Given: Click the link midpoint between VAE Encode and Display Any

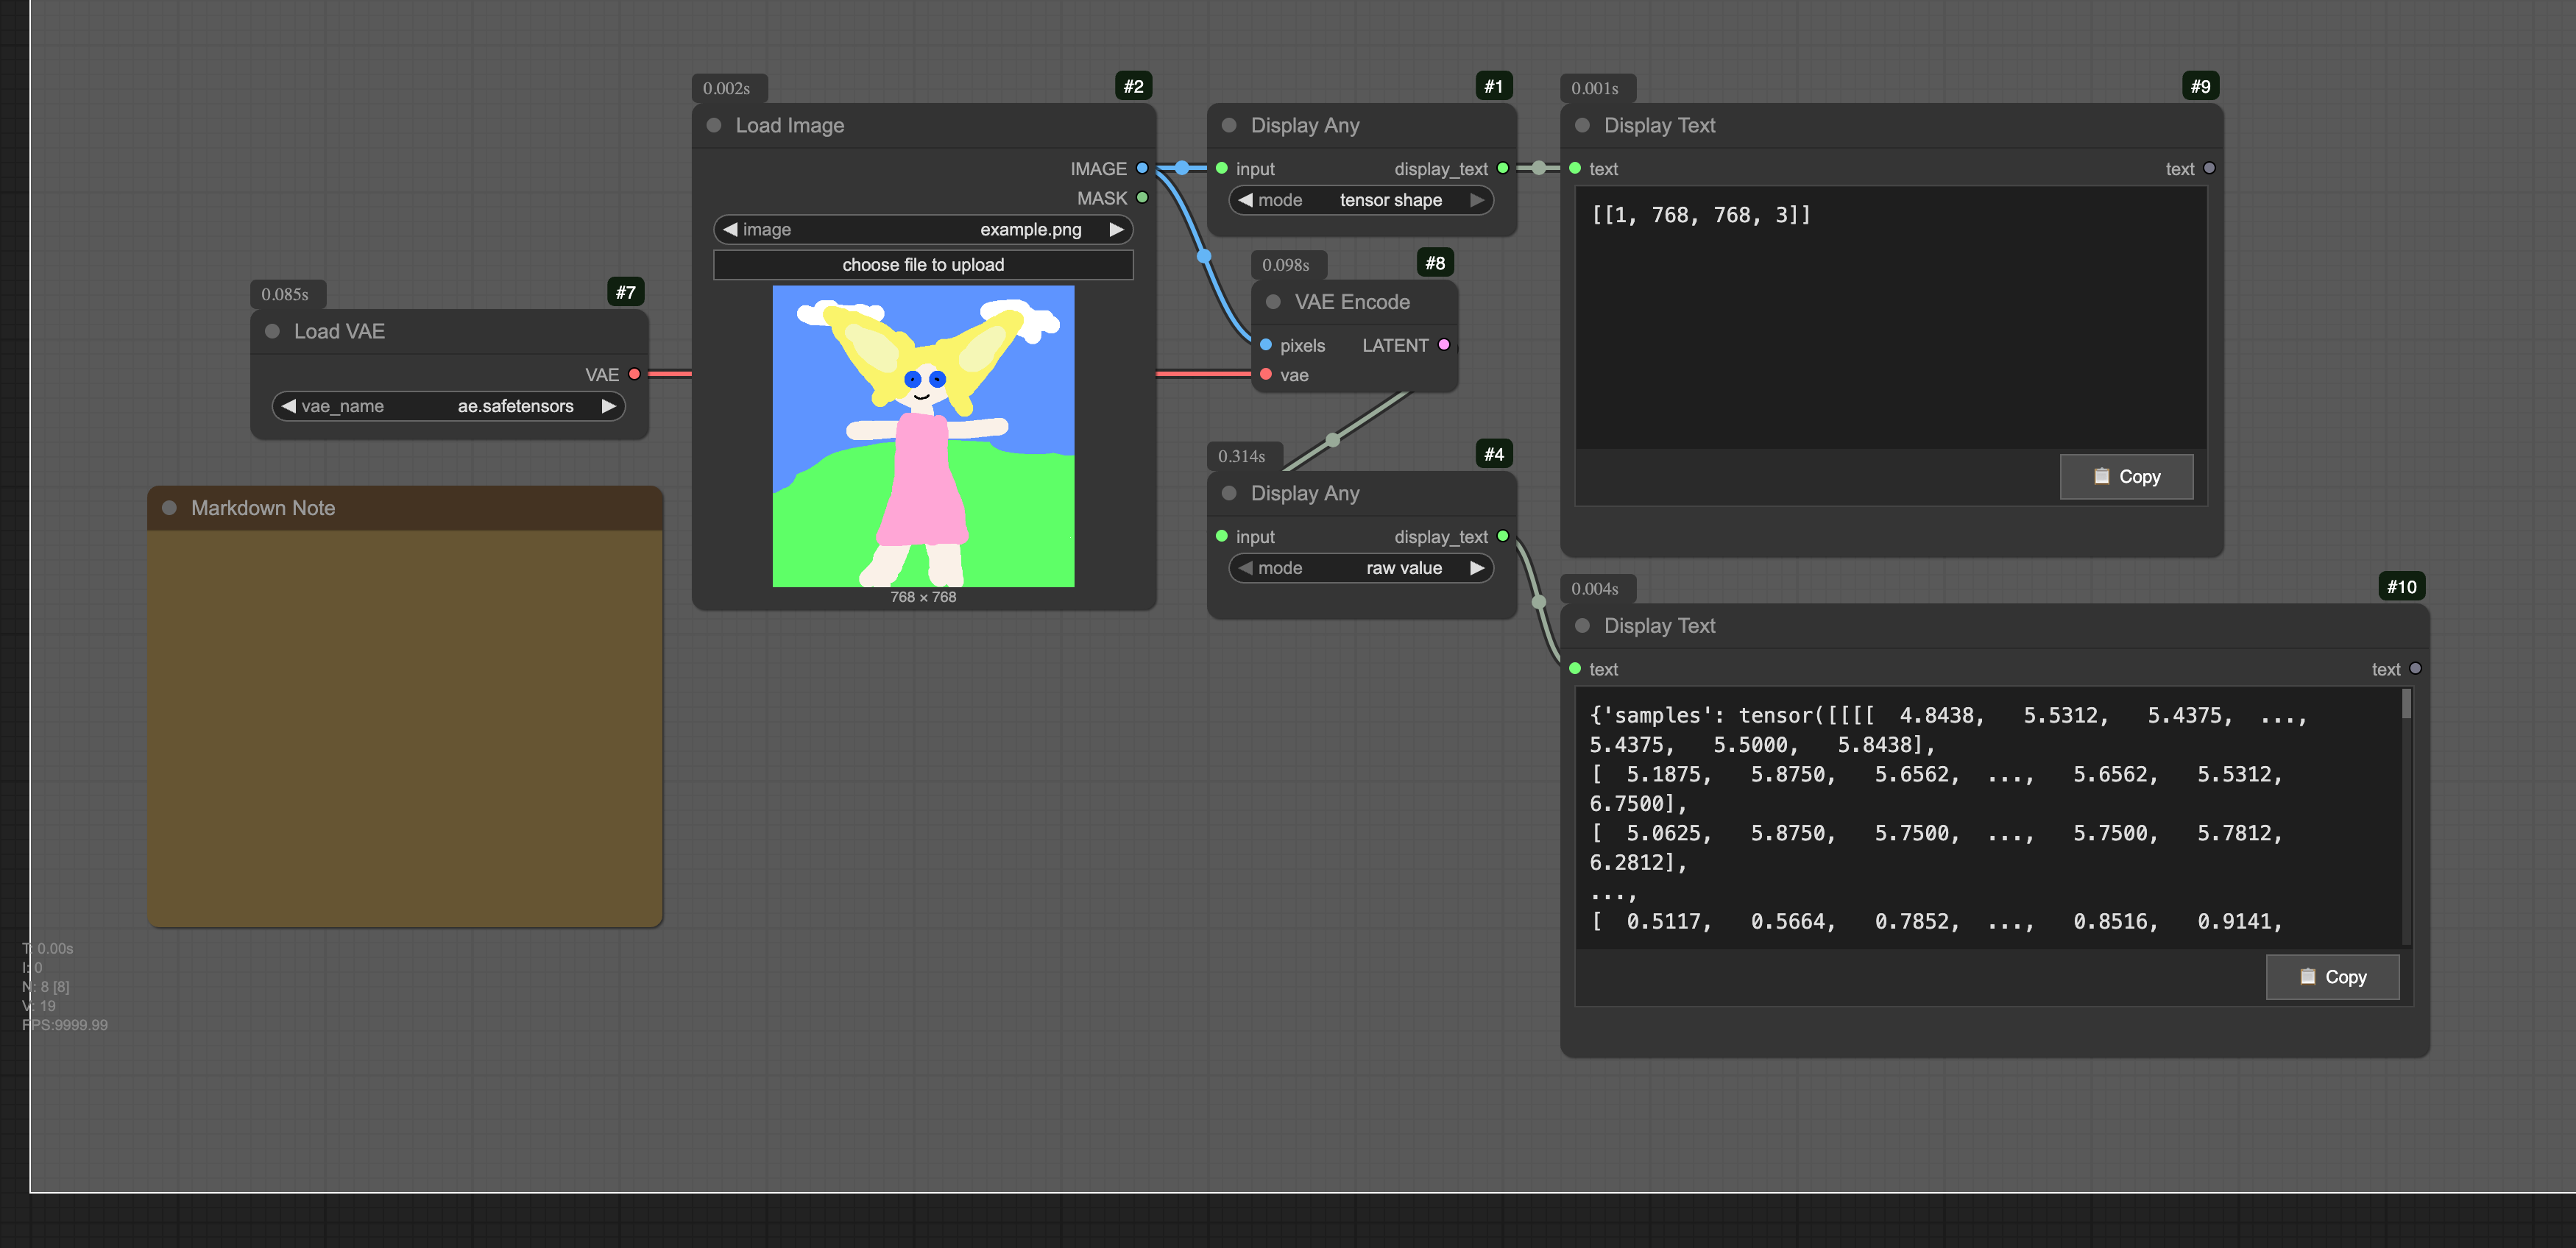Looking at the screenshot, I should click(x=1332, y=440).
